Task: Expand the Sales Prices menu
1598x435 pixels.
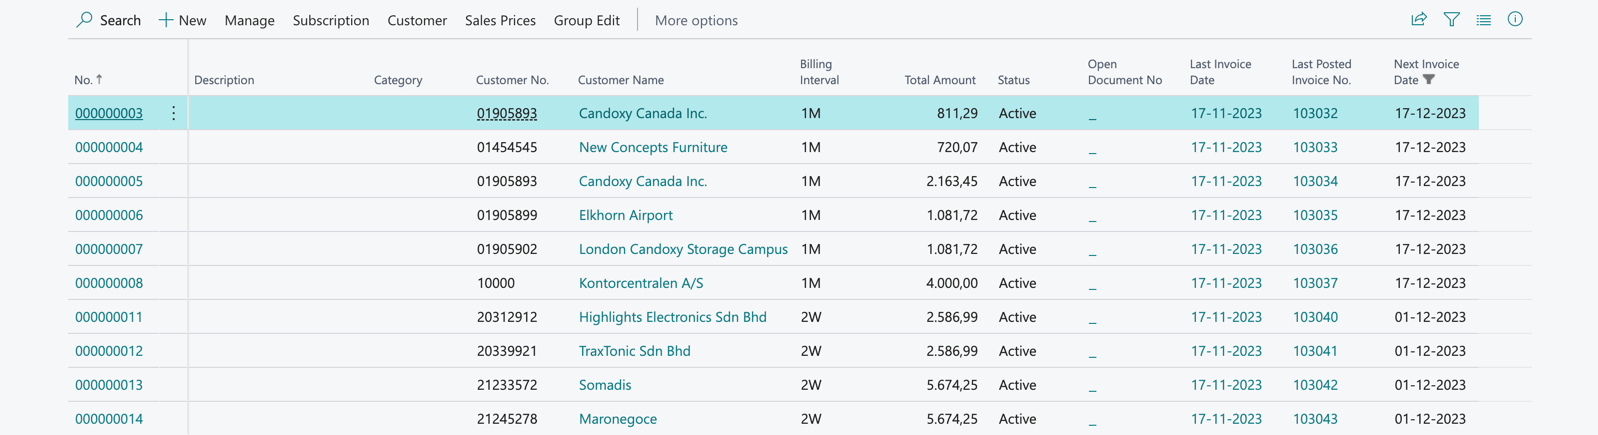Action: point(500,20)
